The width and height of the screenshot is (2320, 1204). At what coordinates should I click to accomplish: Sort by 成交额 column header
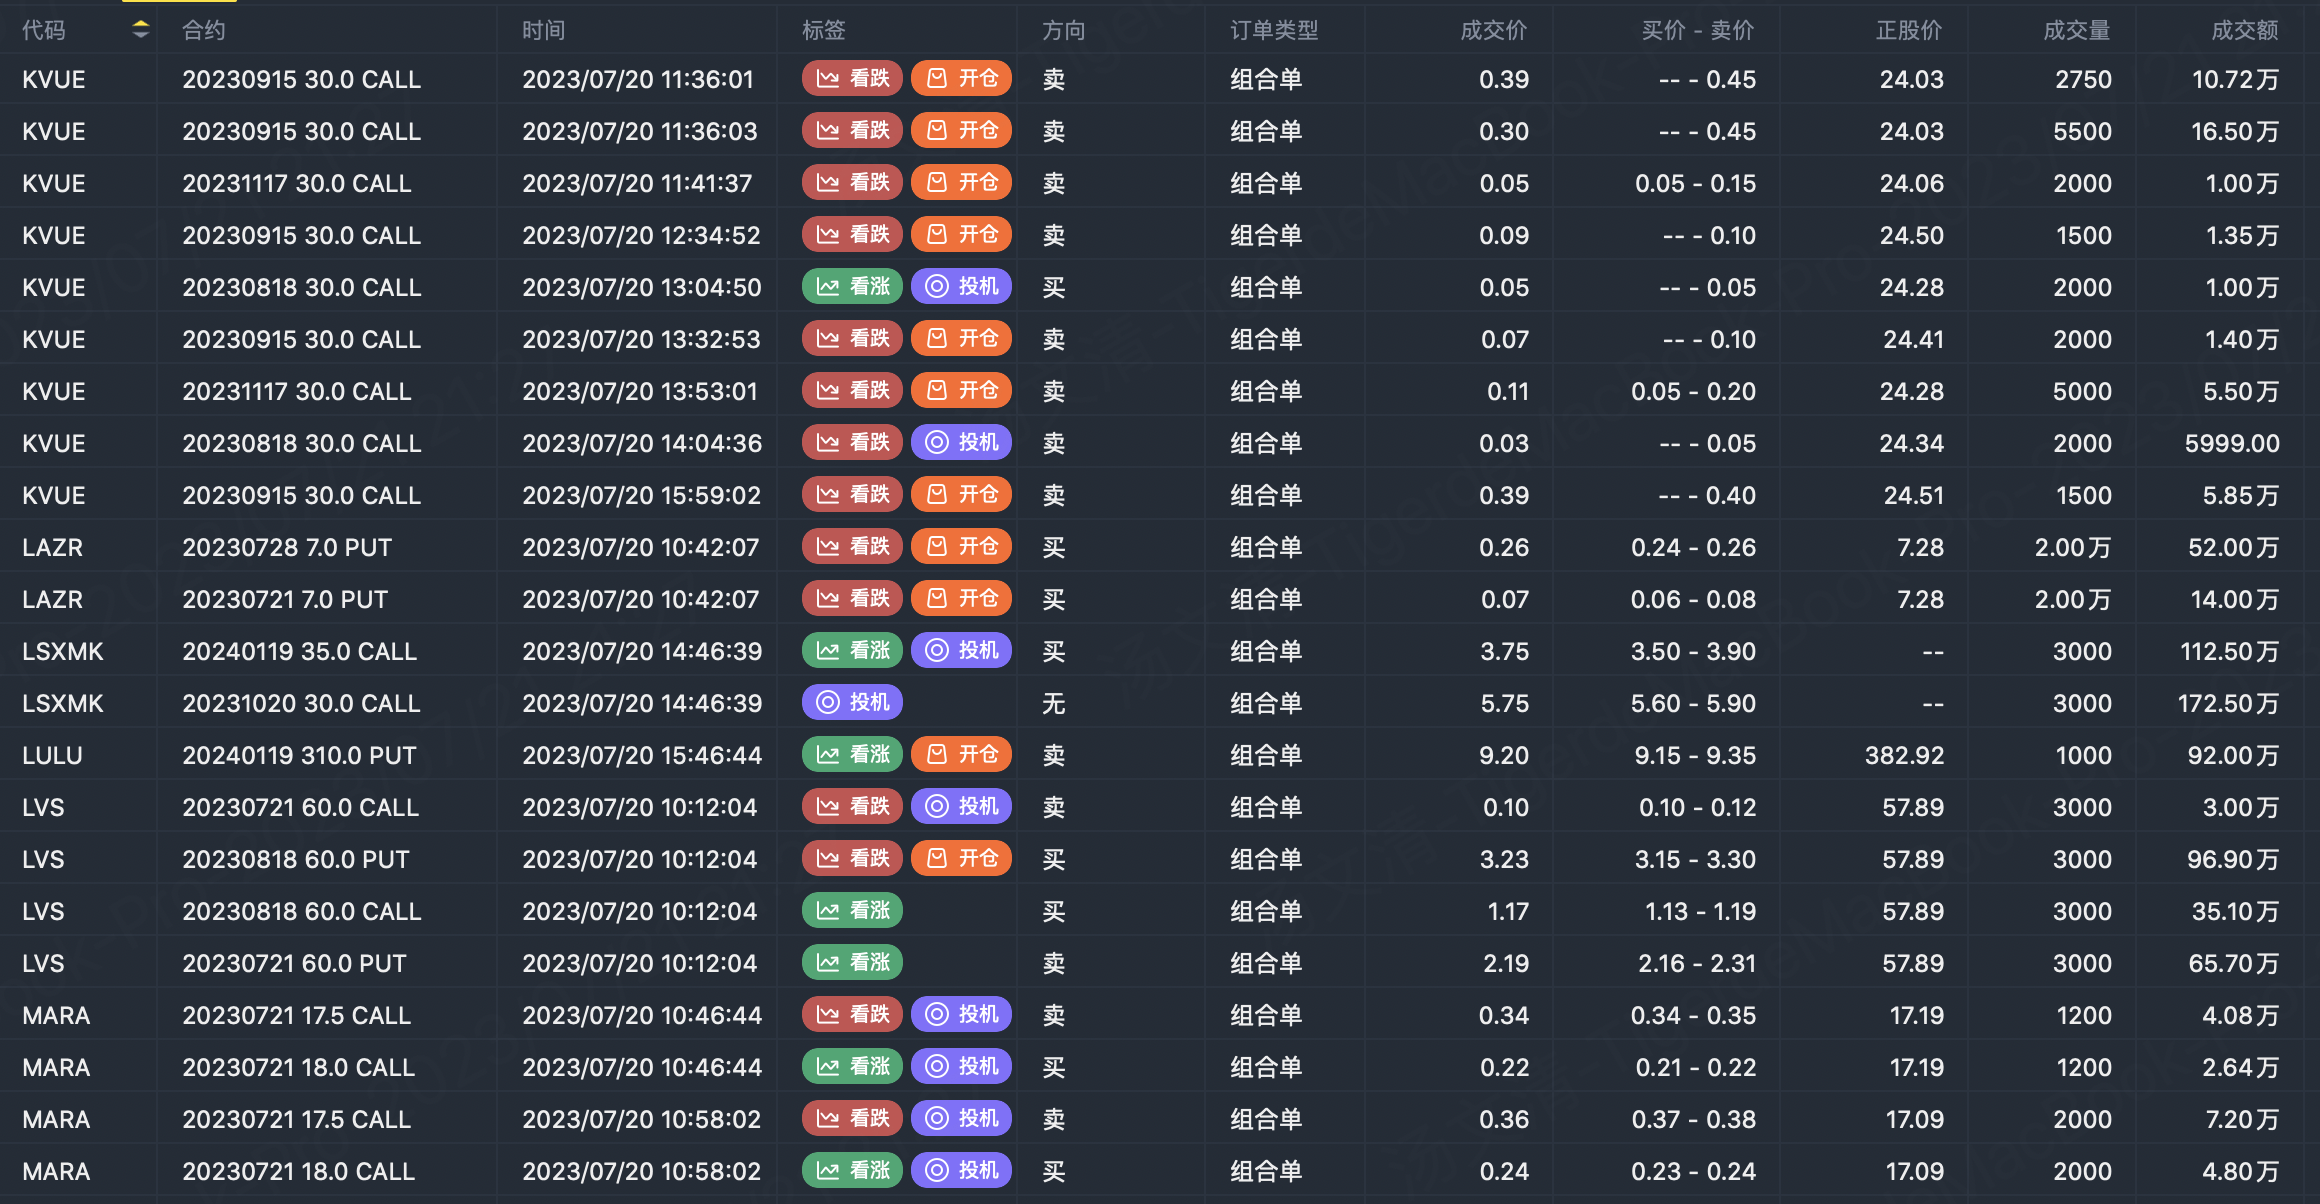tap(2244, 30)
